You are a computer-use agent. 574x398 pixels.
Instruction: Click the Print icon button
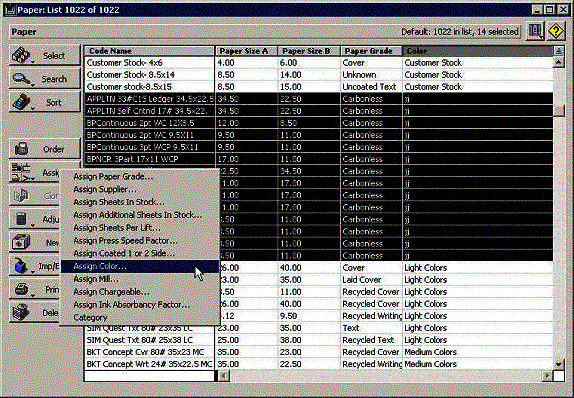pos(21,289)
